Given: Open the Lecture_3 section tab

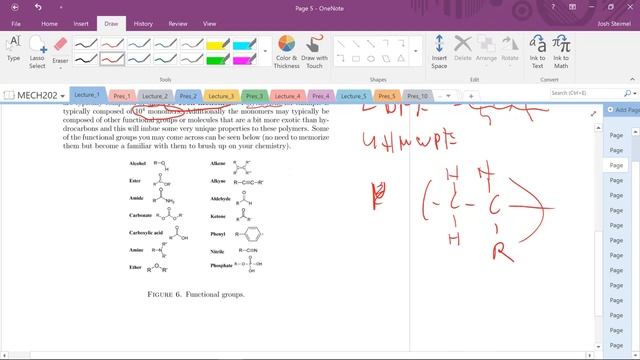Looking at the screenshot, I should pos(221,96).
